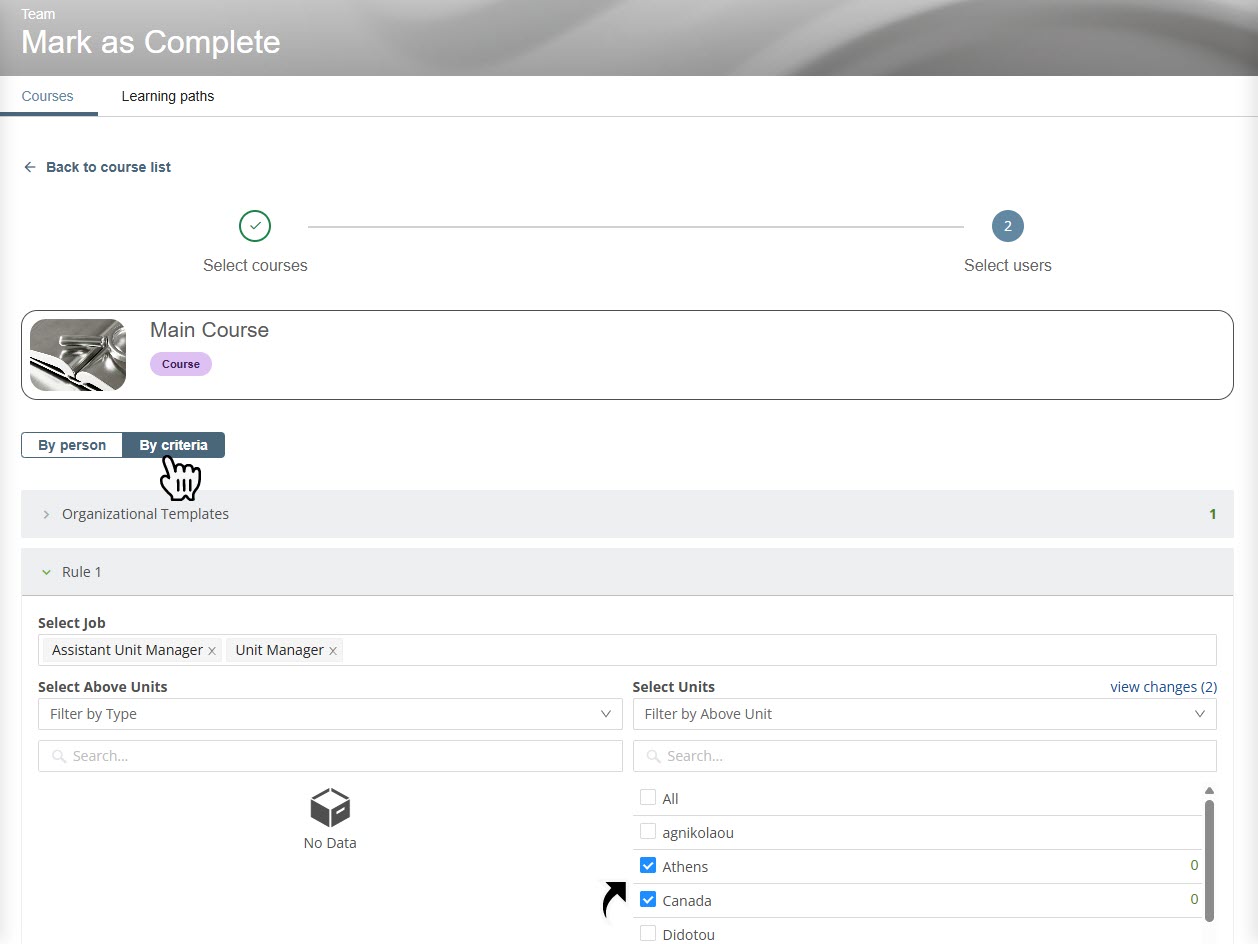
Task: Check the All units checkbox
Action: point(648,798)
